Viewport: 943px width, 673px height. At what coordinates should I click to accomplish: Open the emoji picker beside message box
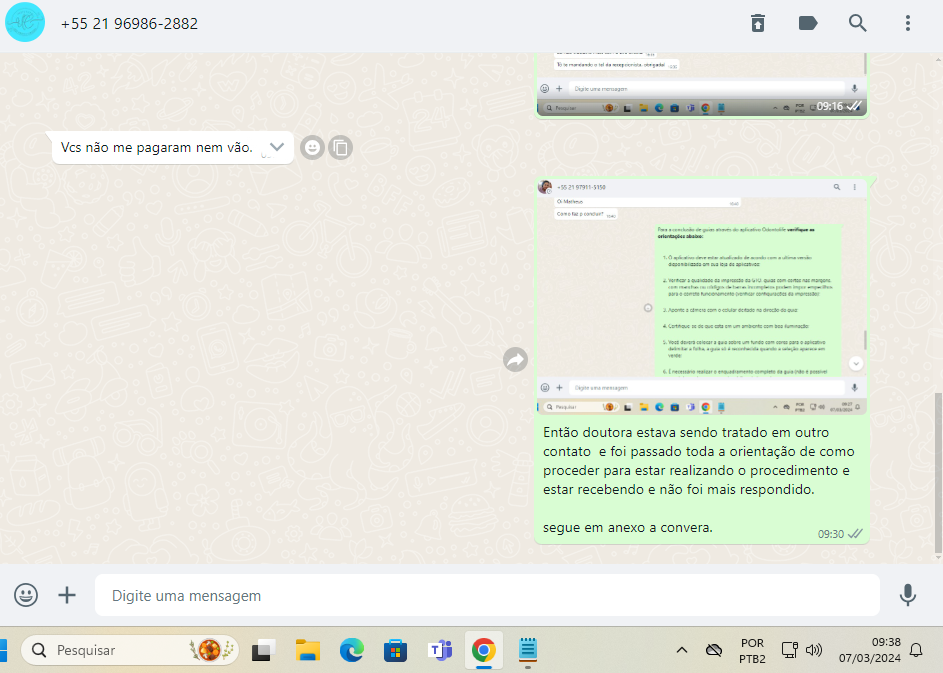[x=26, y=595]
